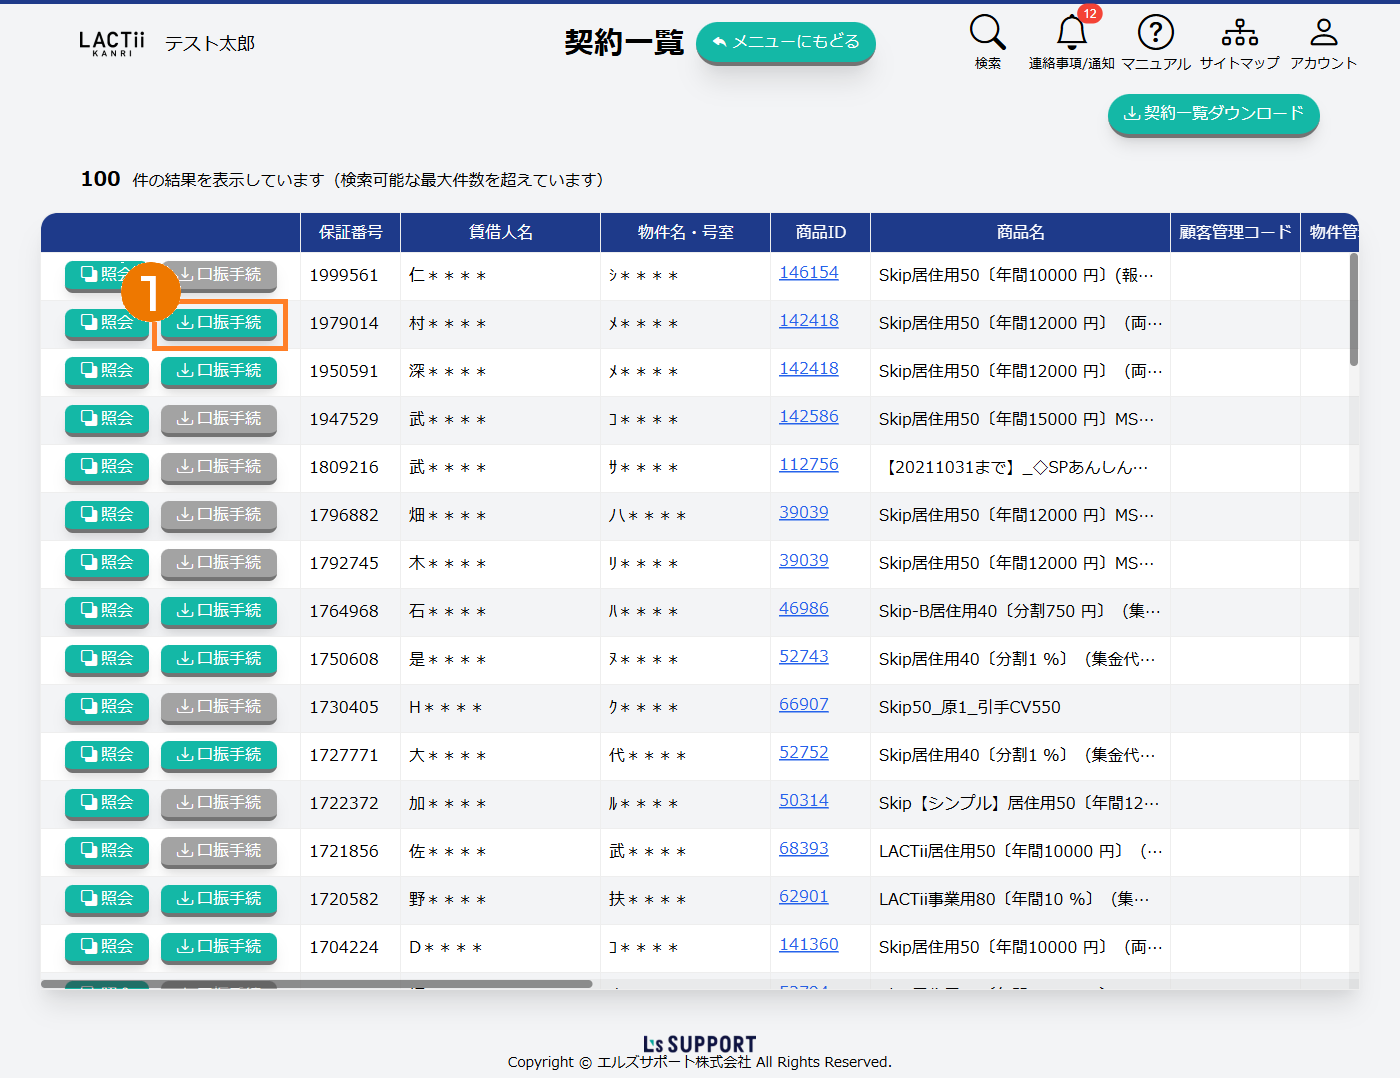This screenshot has width=1400, height=1078.
Task: Click the 保証番号 column header
Action: pos(350,232)
